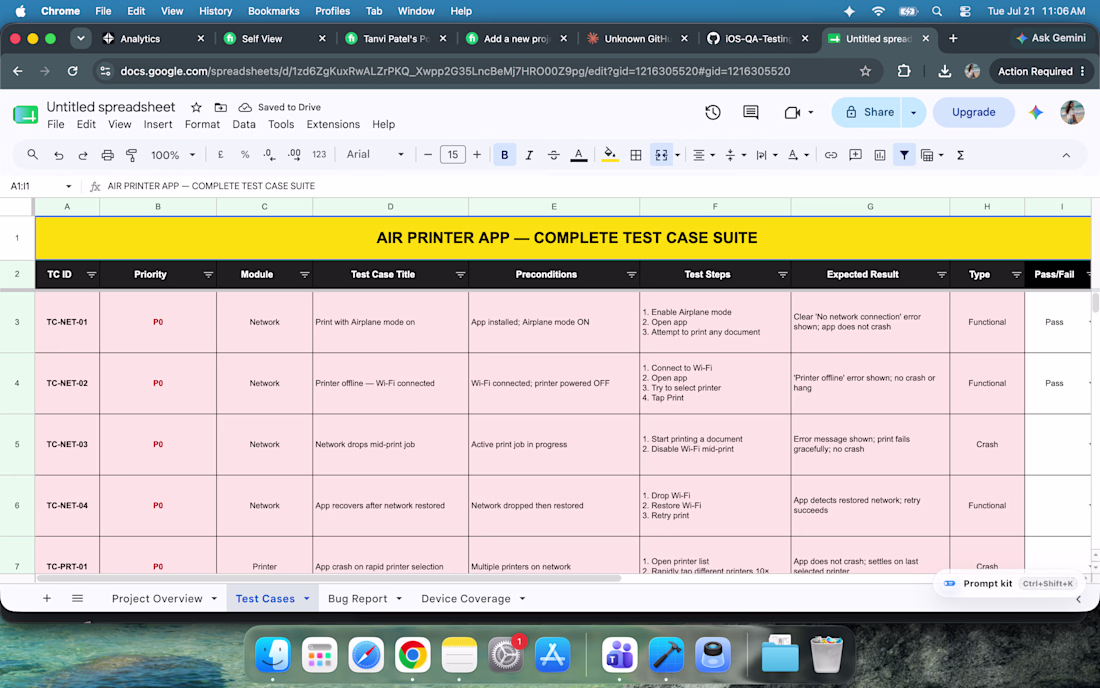Switch to the Bug Report sheet tab
The height and width of the screenshot is (688, 1100).
[x=357, y=598]
